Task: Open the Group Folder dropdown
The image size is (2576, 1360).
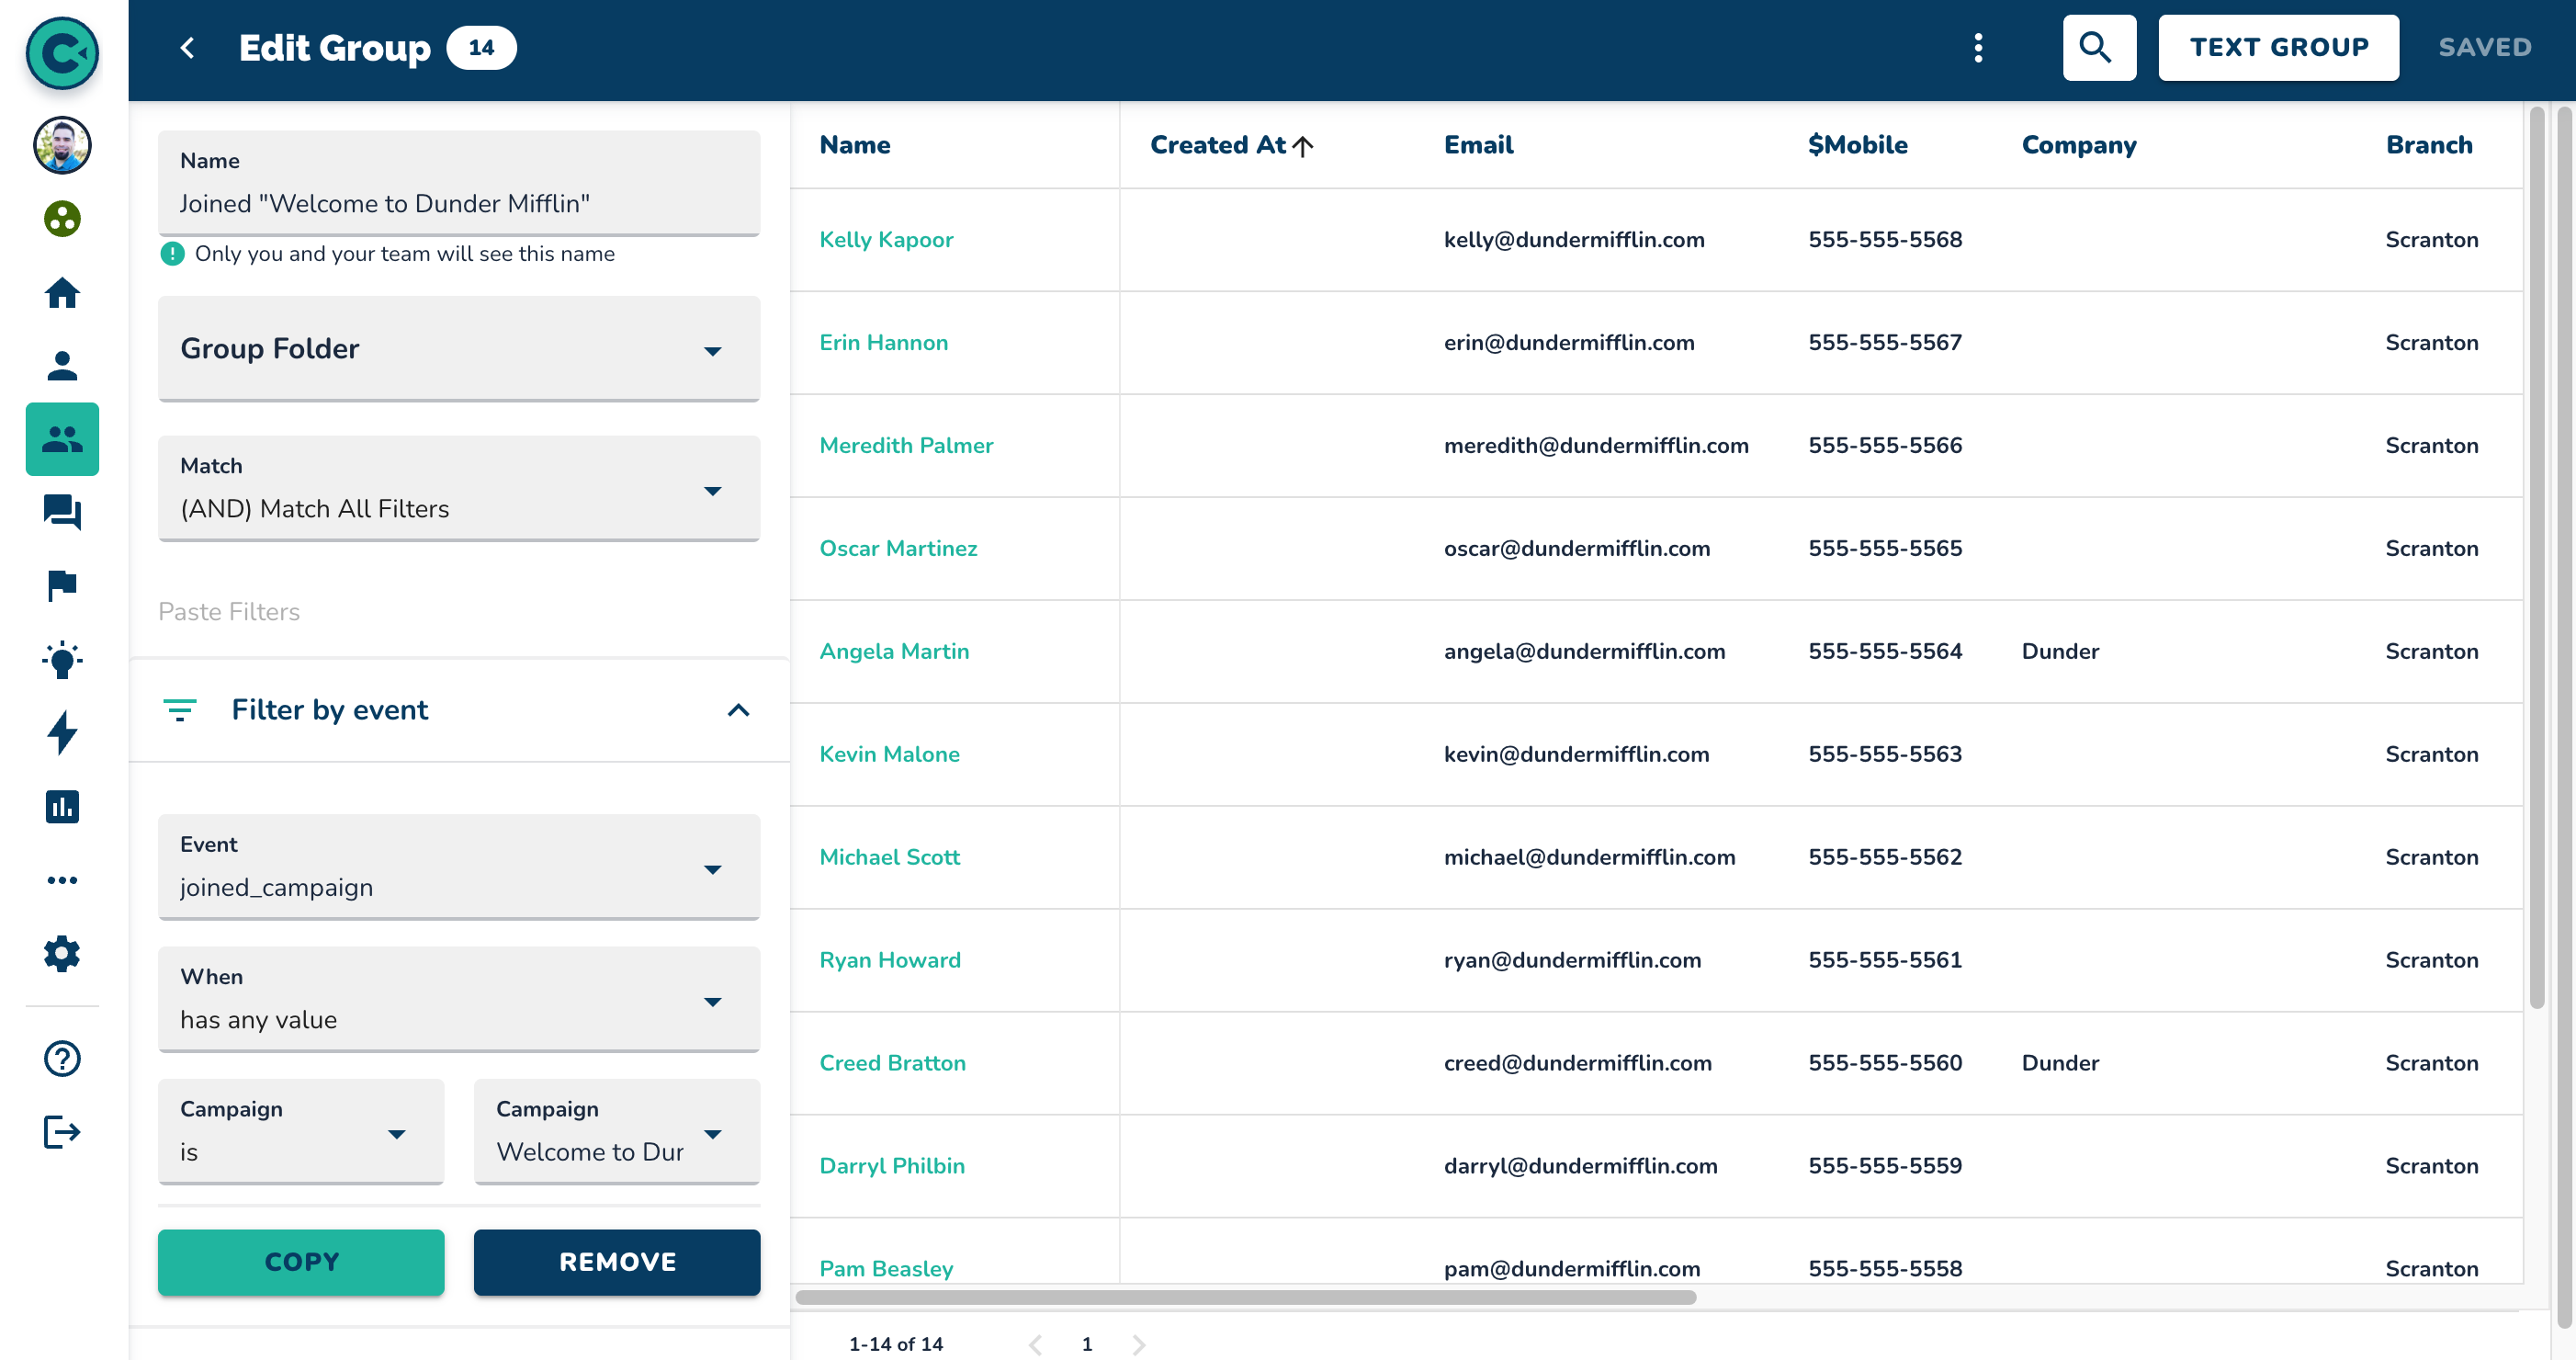Action: tap(458, 349)
